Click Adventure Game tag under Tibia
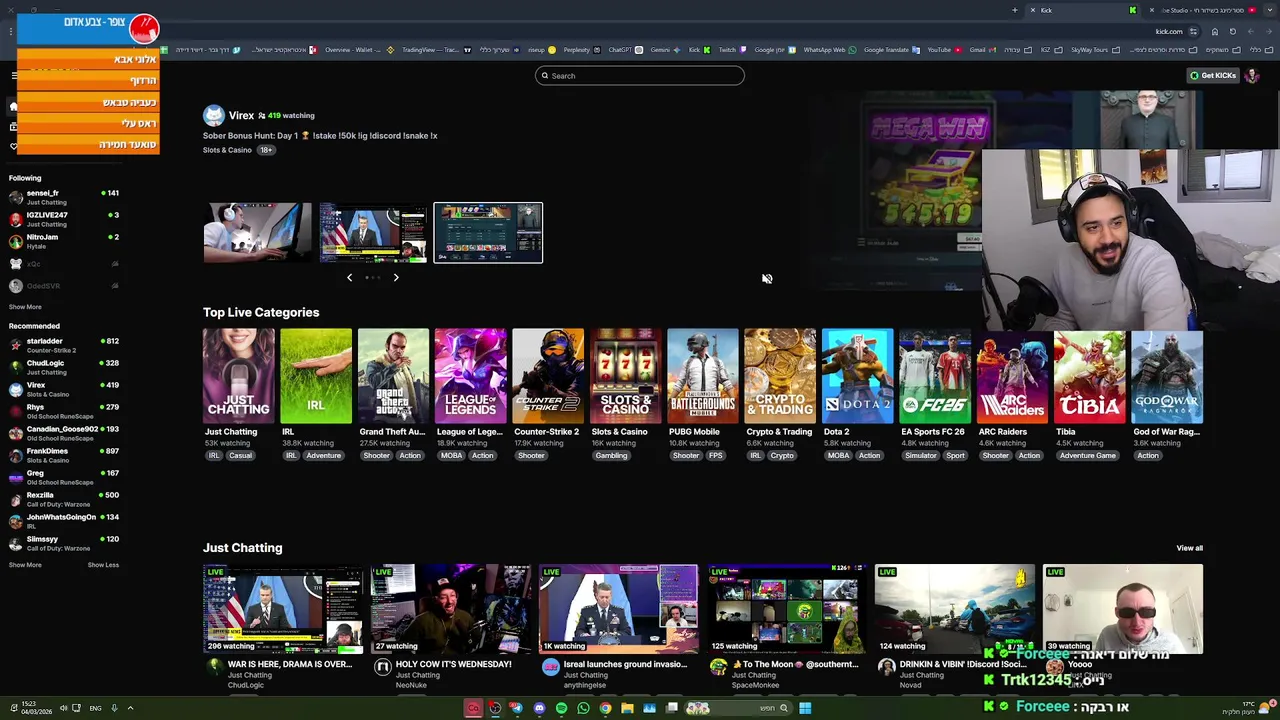1280x720 pixels. 1087,456
